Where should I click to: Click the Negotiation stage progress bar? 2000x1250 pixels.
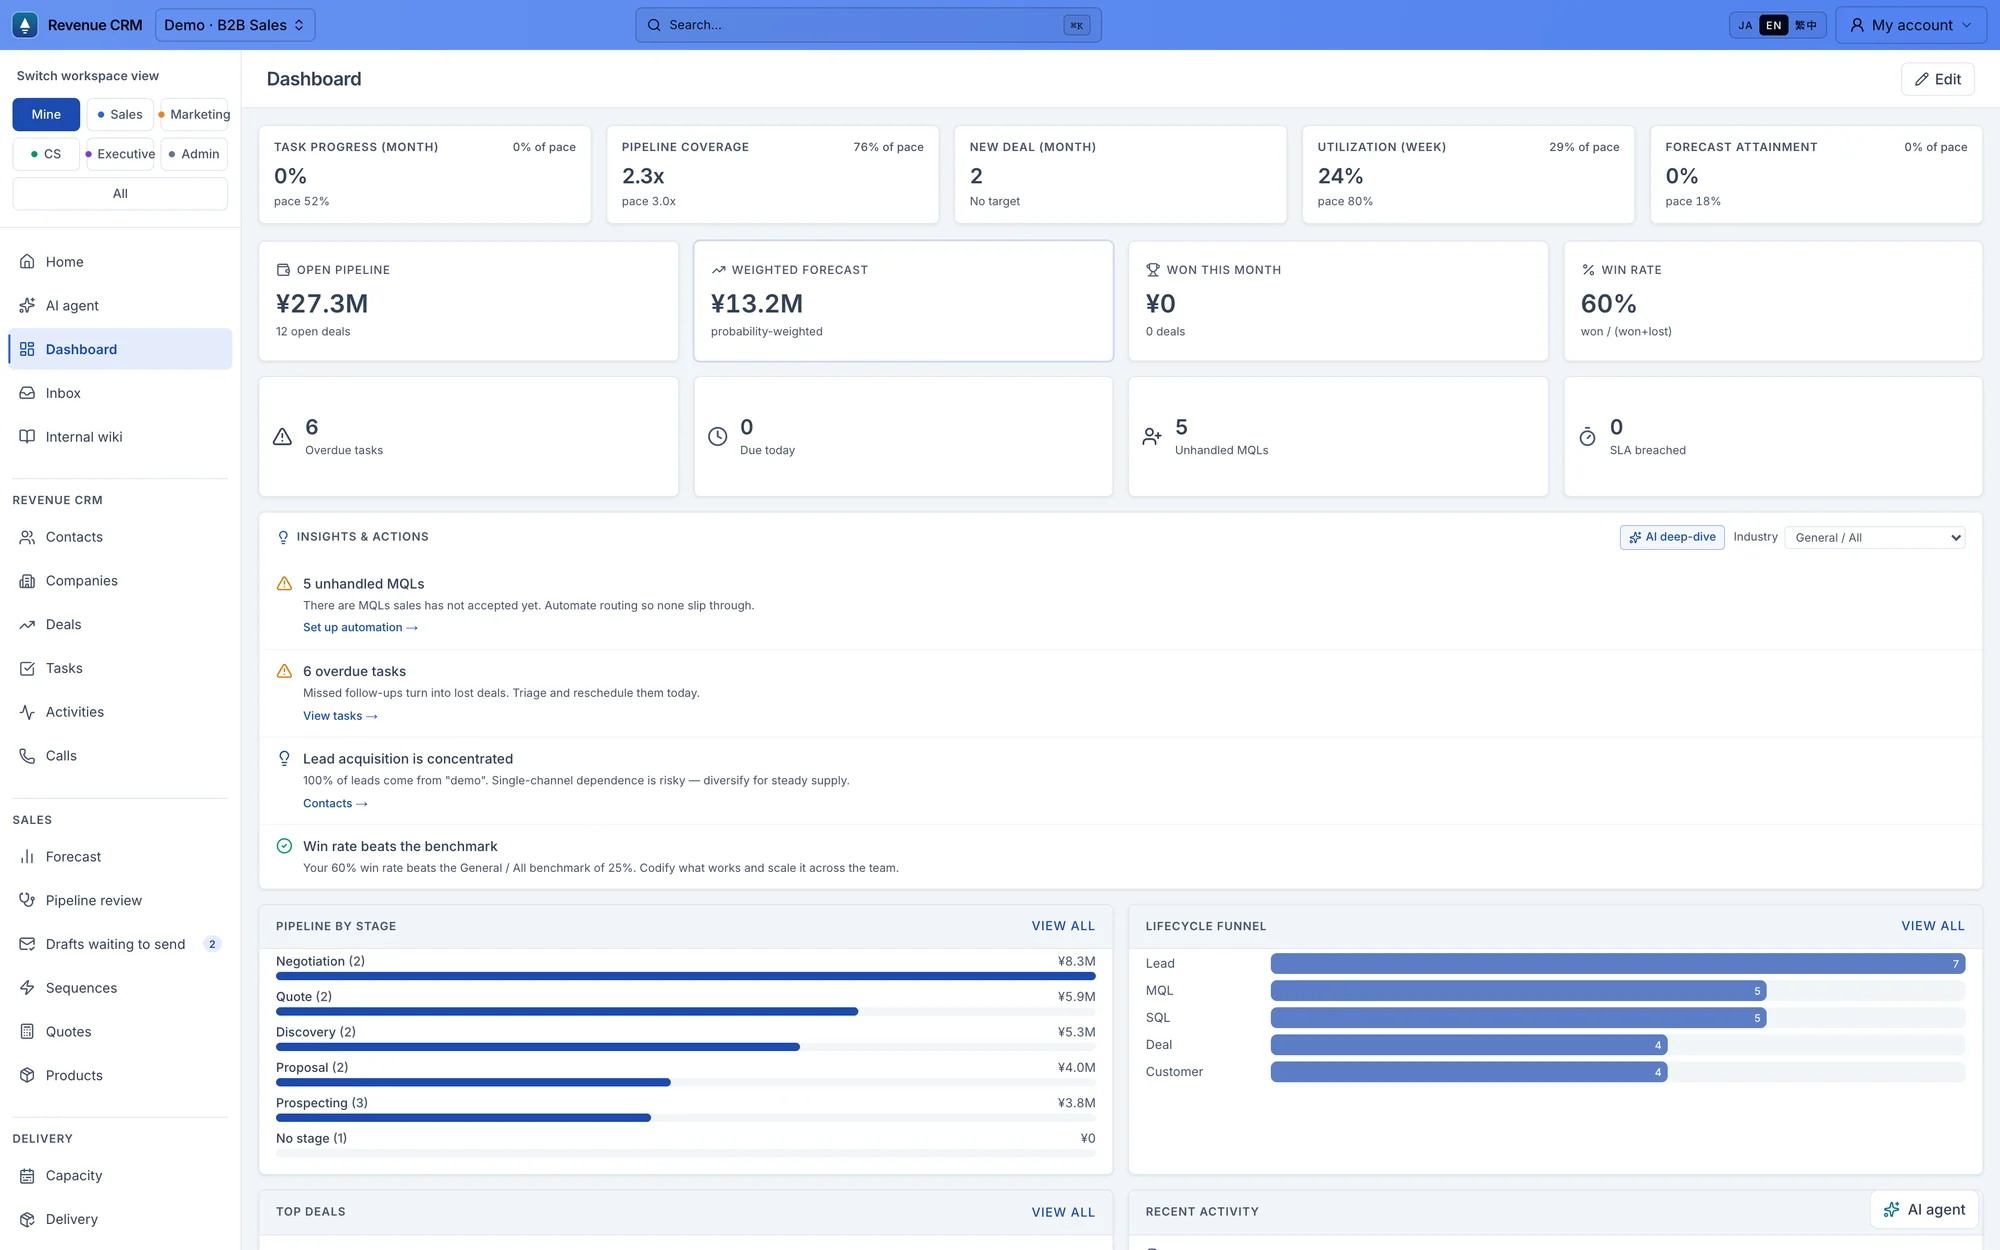pyautogui.click(x=686, y=976)
